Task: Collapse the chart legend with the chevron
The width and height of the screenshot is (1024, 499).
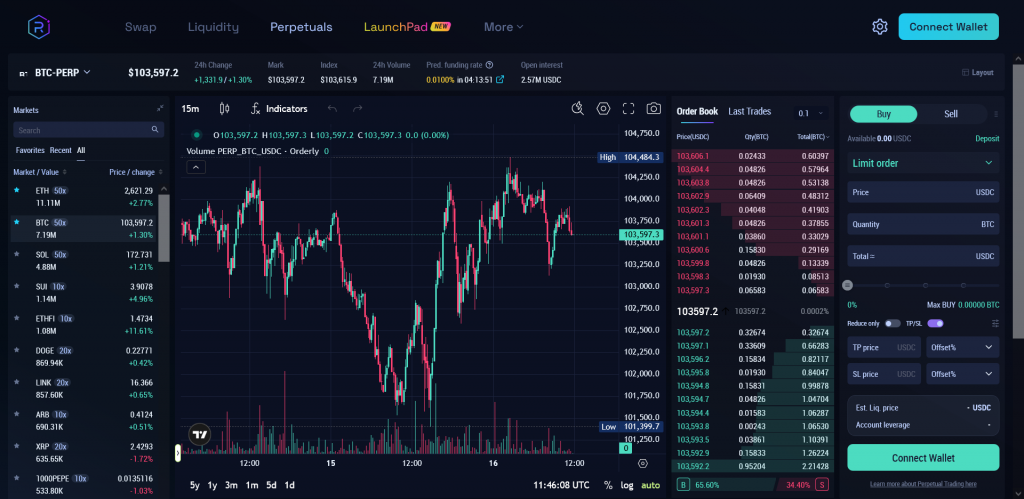Action: (x=197, y=167)
